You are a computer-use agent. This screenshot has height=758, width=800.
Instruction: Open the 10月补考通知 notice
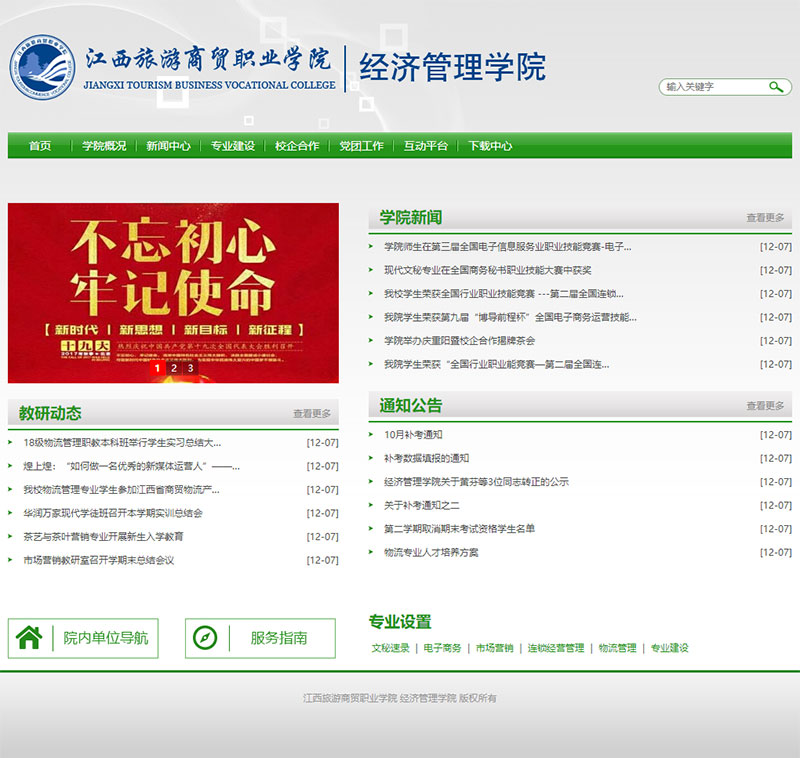pyautogui.click(x=413, y=435)
